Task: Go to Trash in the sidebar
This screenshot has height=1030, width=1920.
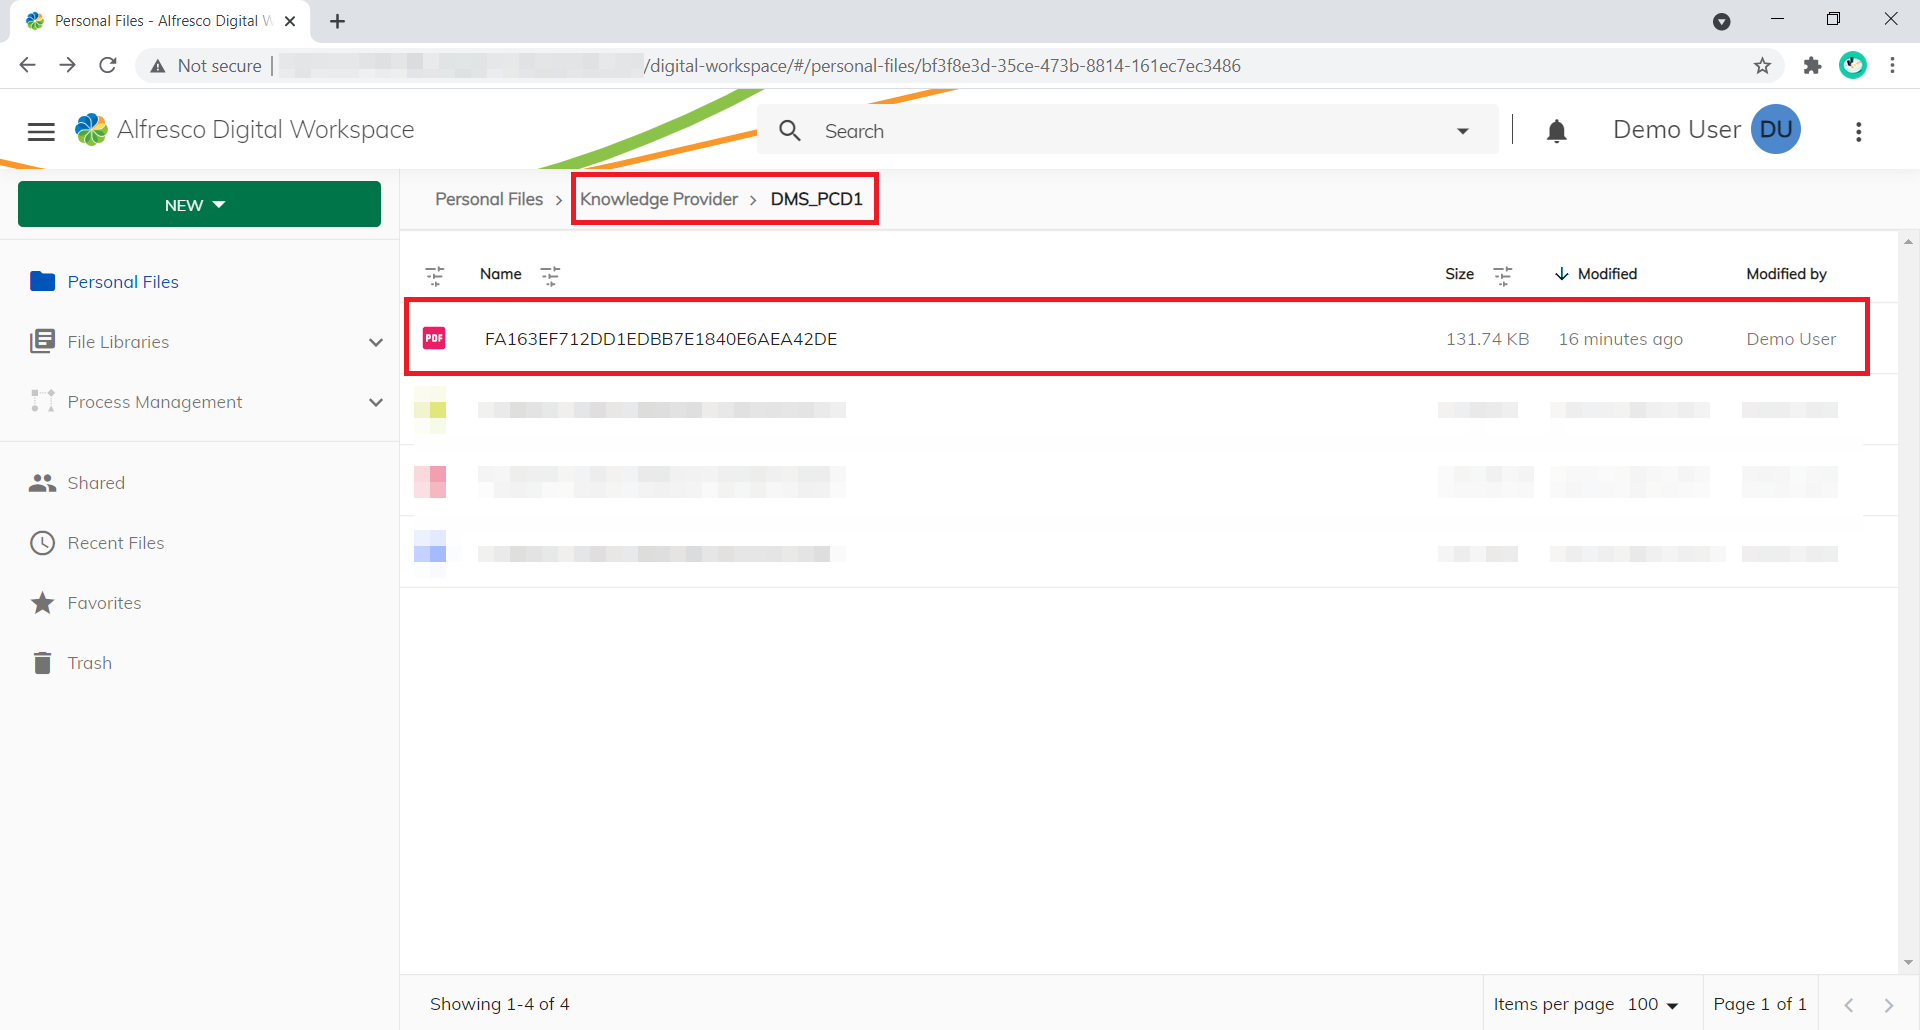Action: point(89,663)
